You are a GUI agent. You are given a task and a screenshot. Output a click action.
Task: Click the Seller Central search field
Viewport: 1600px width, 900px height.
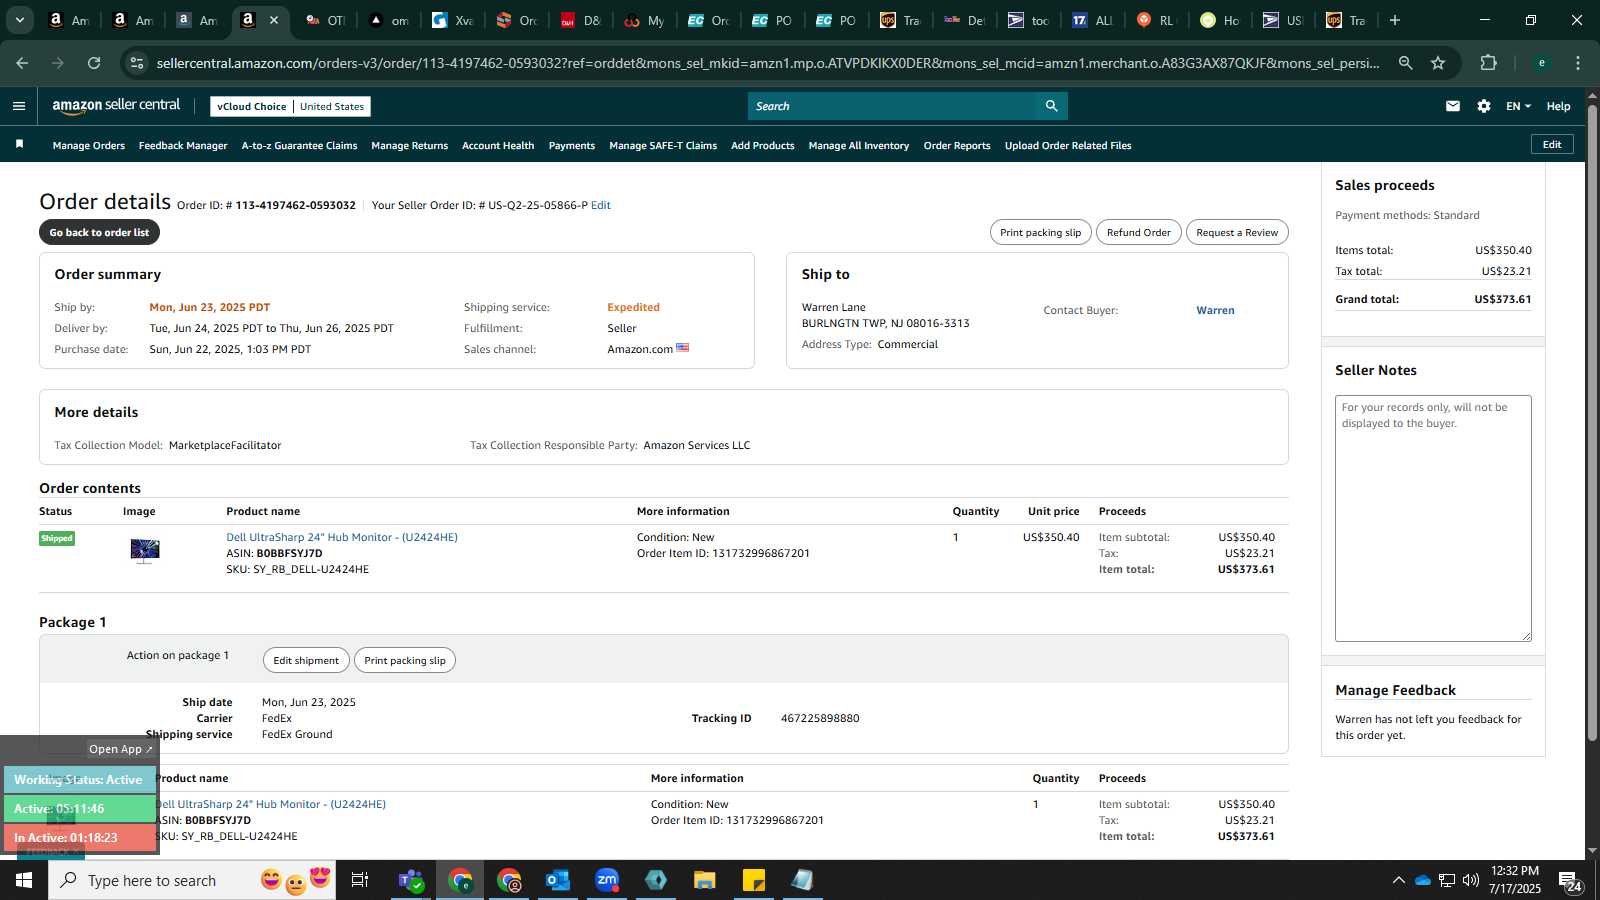coord(893,106)
